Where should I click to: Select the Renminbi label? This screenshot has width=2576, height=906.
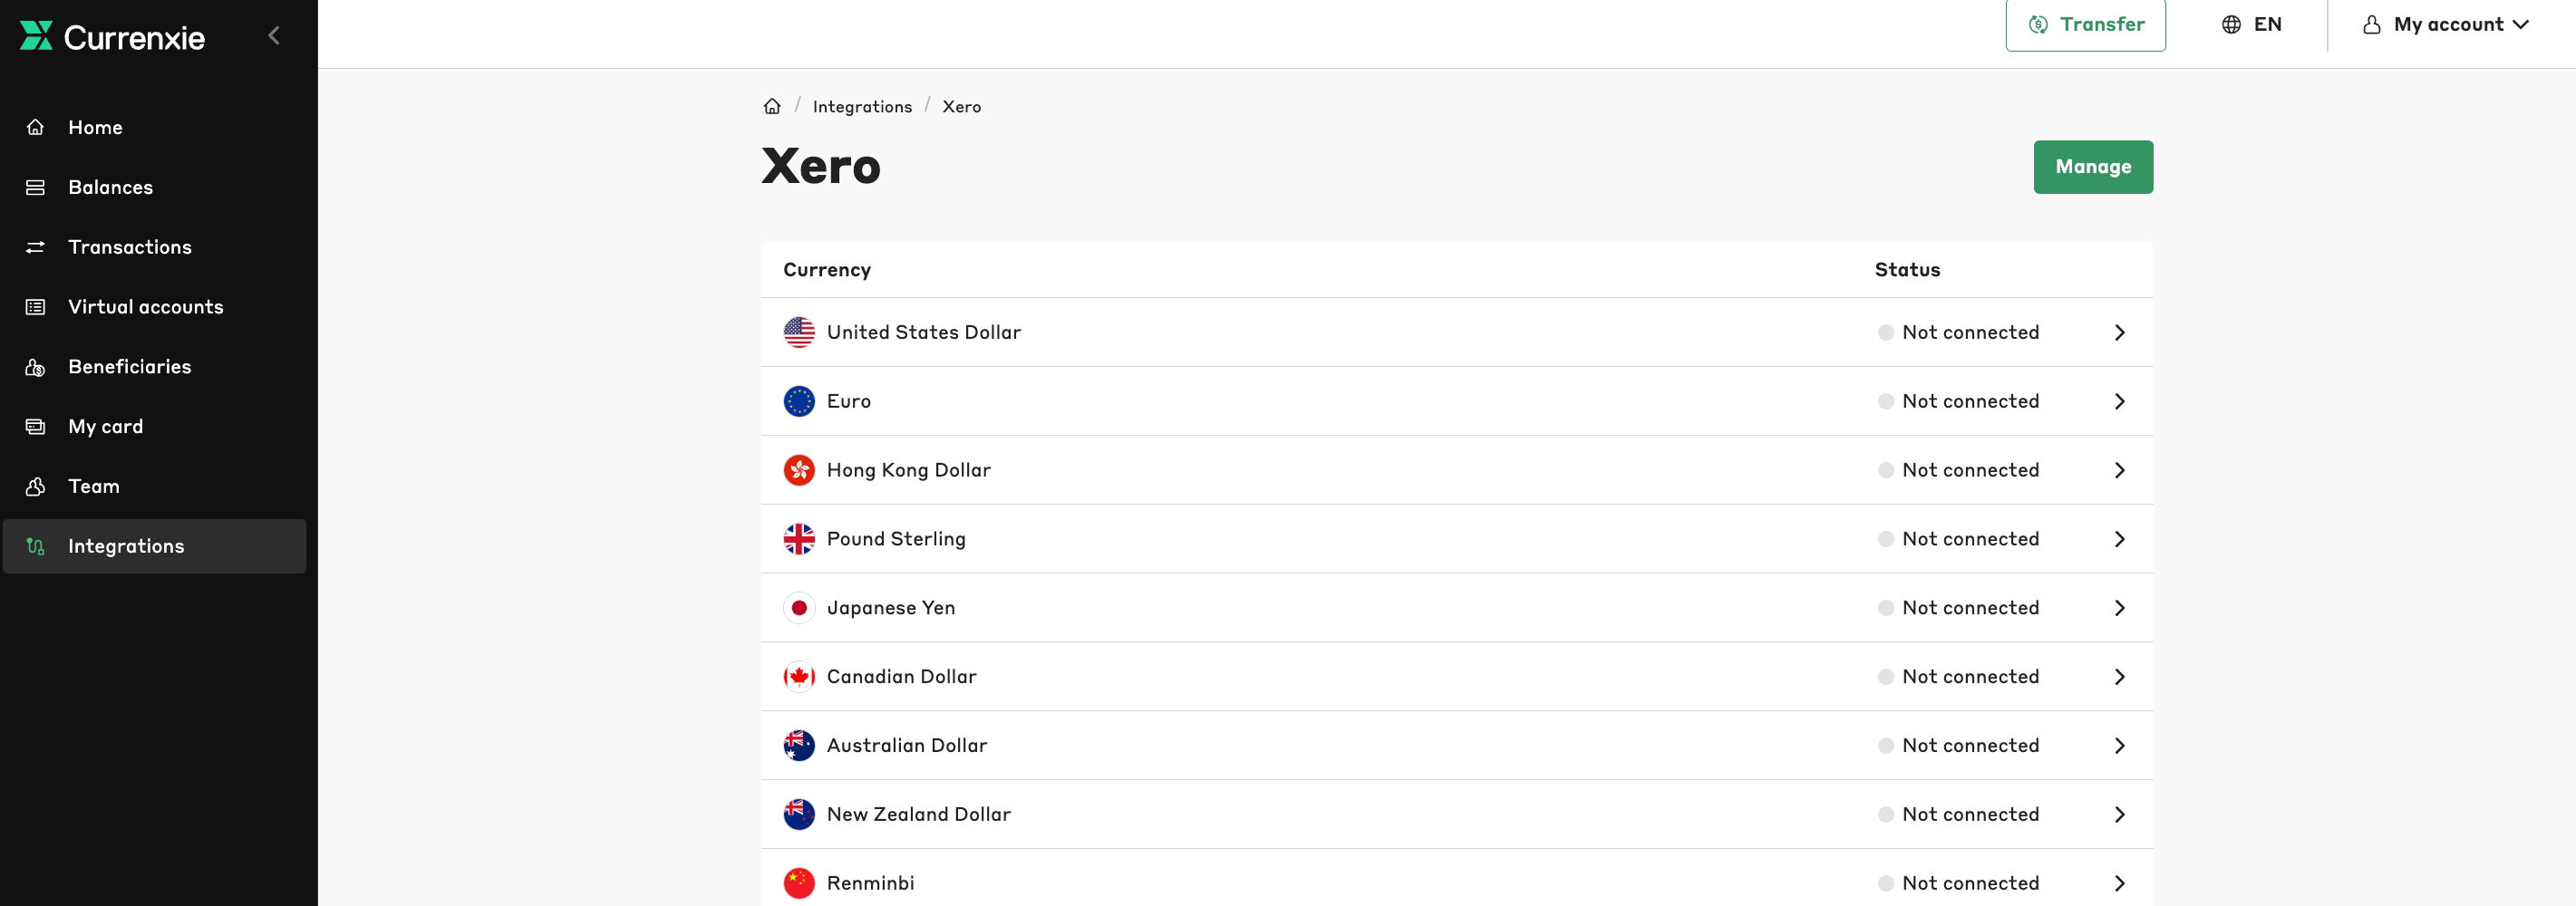point(871,883)
